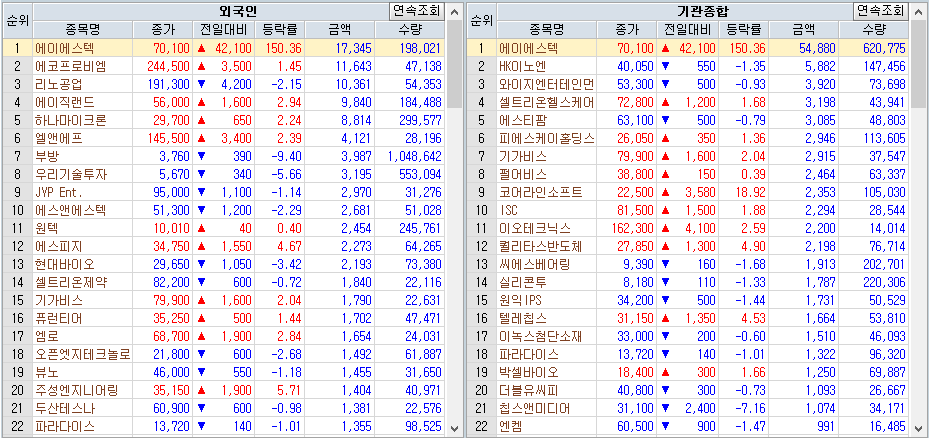Select 셀트리온헬스케어 stock row
This screenshot has height=438, width=930.
688,102
